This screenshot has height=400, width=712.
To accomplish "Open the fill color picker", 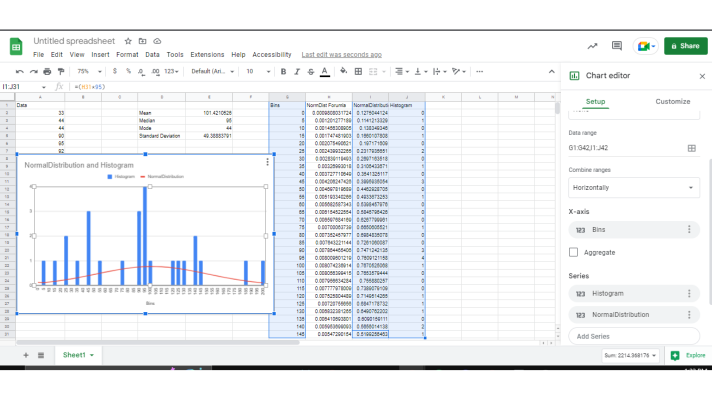I will coord(344,71).
